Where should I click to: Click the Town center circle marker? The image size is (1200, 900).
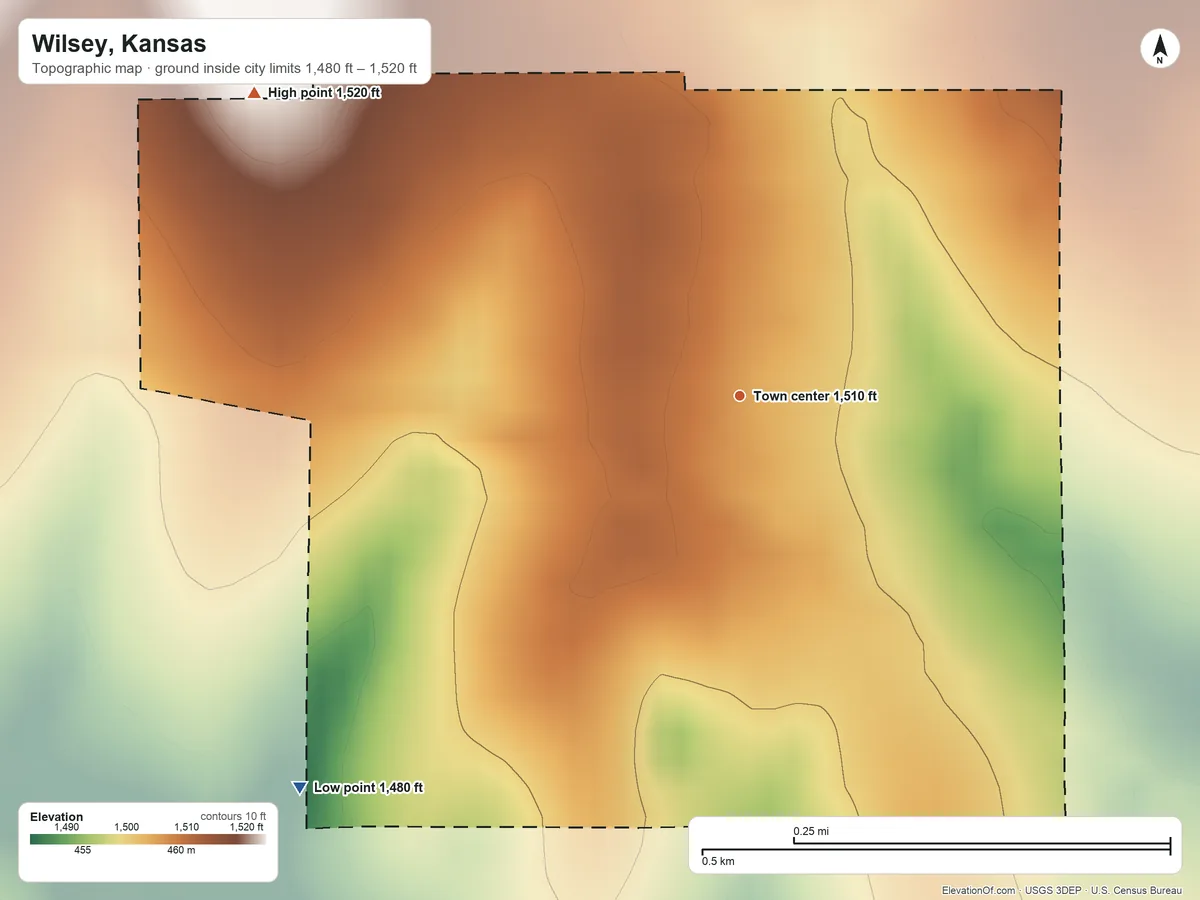(739, 396)
